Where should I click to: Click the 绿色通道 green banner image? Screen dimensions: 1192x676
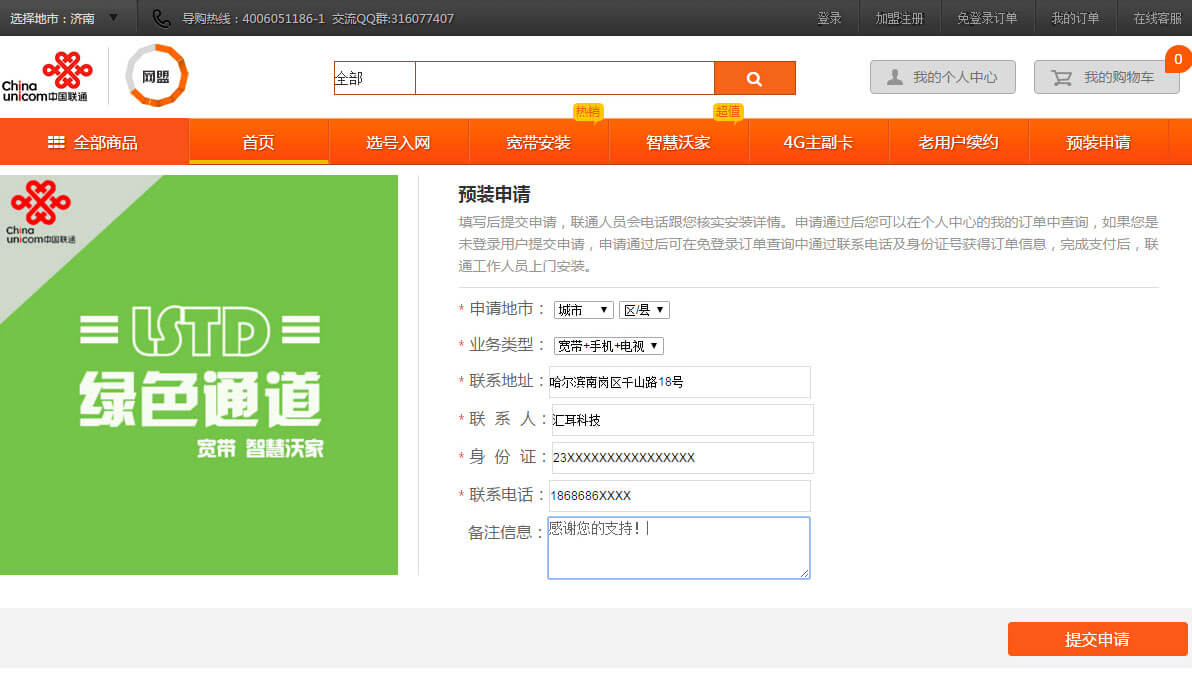(199, 375)
